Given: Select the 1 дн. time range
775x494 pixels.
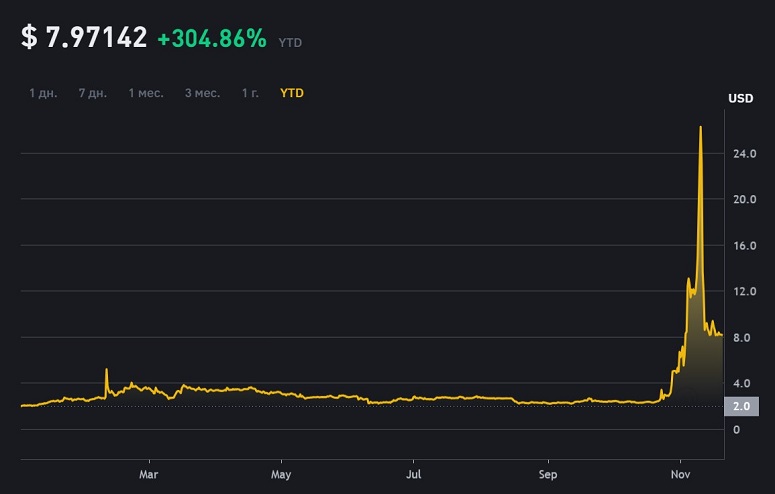Looking at the screenshot, I should click(43, 93).
